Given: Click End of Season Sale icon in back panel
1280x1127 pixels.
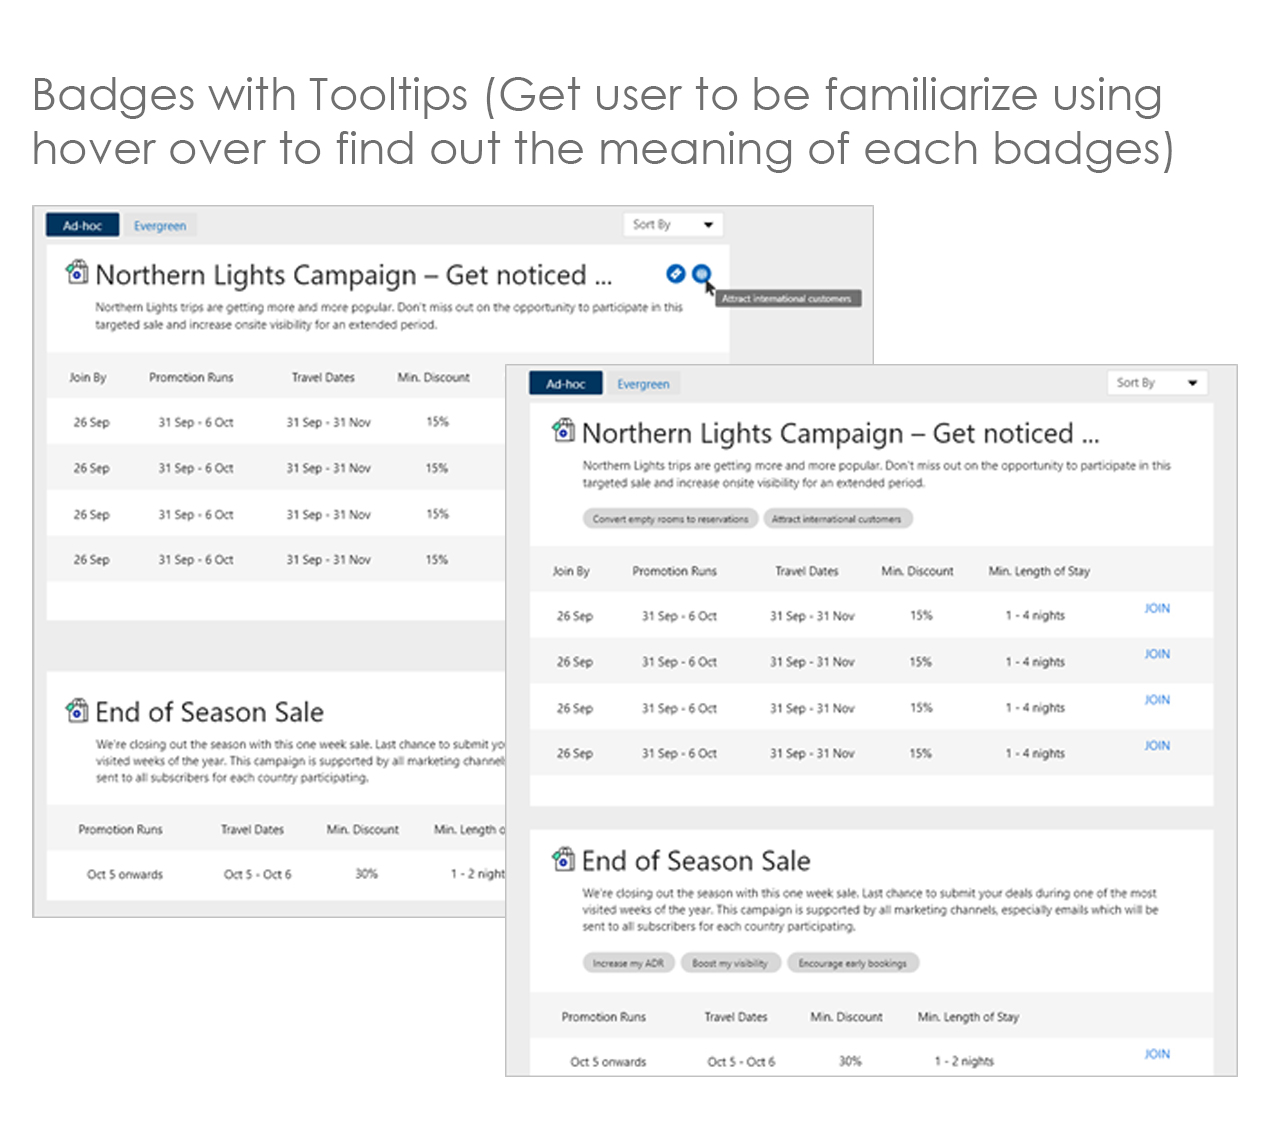Looking at the screenshot, I should tap(76, 710).
